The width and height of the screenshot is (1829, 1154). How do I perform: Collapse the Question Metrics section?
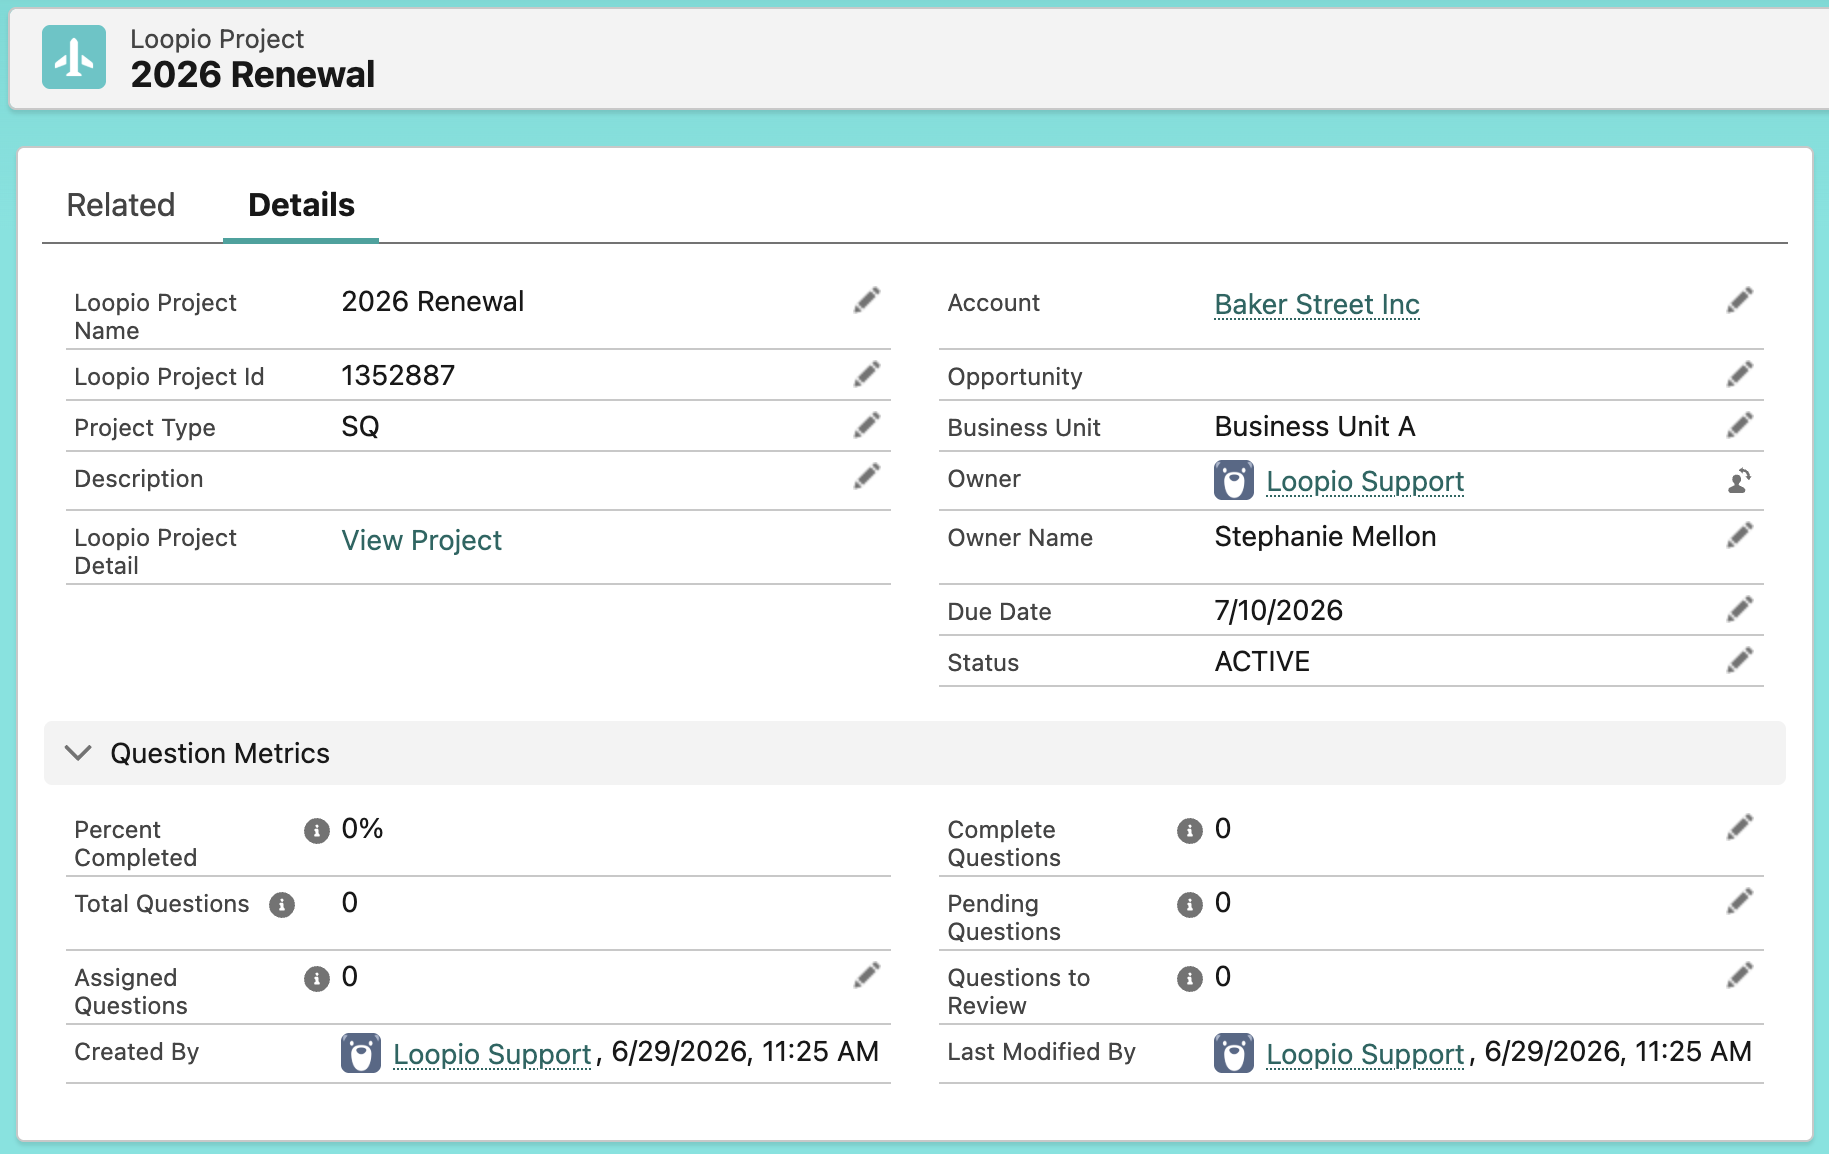click(78, 753)
